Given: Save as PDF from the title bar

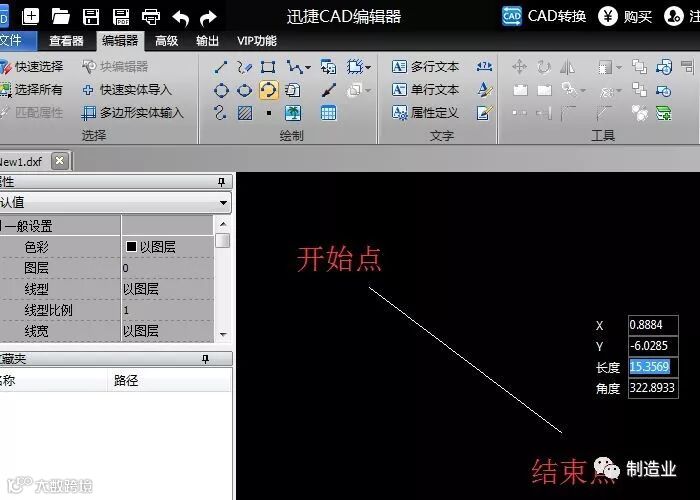Looking at the screenshot, I should pyautogui.click(x=121, y=17).
